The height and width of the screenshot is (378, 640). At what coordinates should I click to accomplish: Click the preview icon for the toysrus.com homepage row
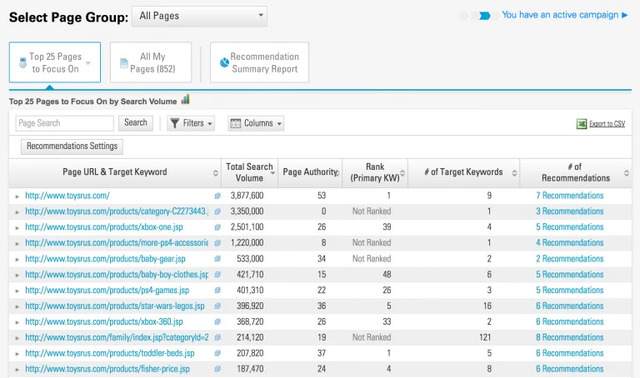(218, 196)
